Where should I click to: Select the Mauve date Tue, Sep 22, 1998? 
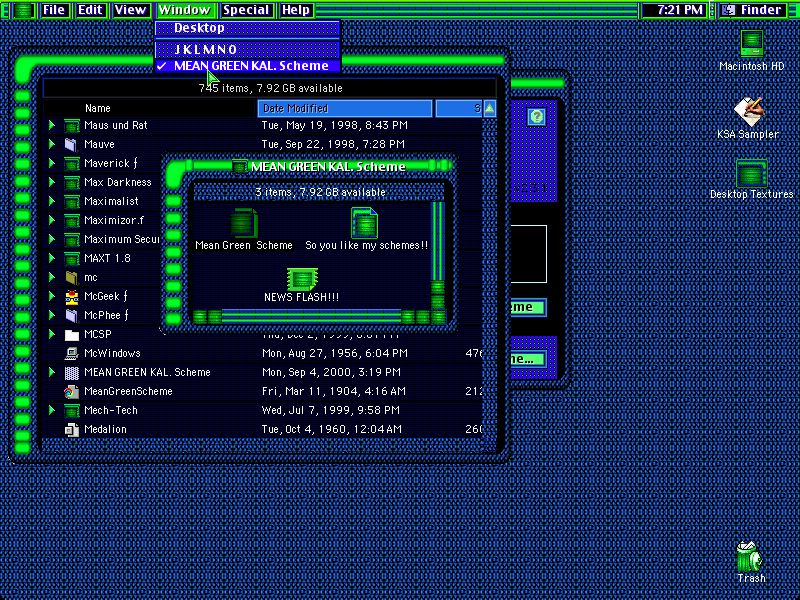click(333, 144)
